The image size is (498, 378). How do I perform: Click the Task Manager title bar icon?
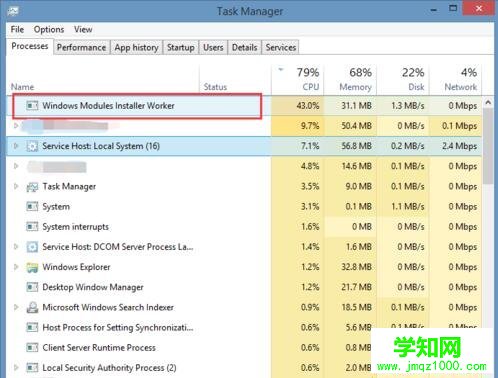click(x=13, y=11)
